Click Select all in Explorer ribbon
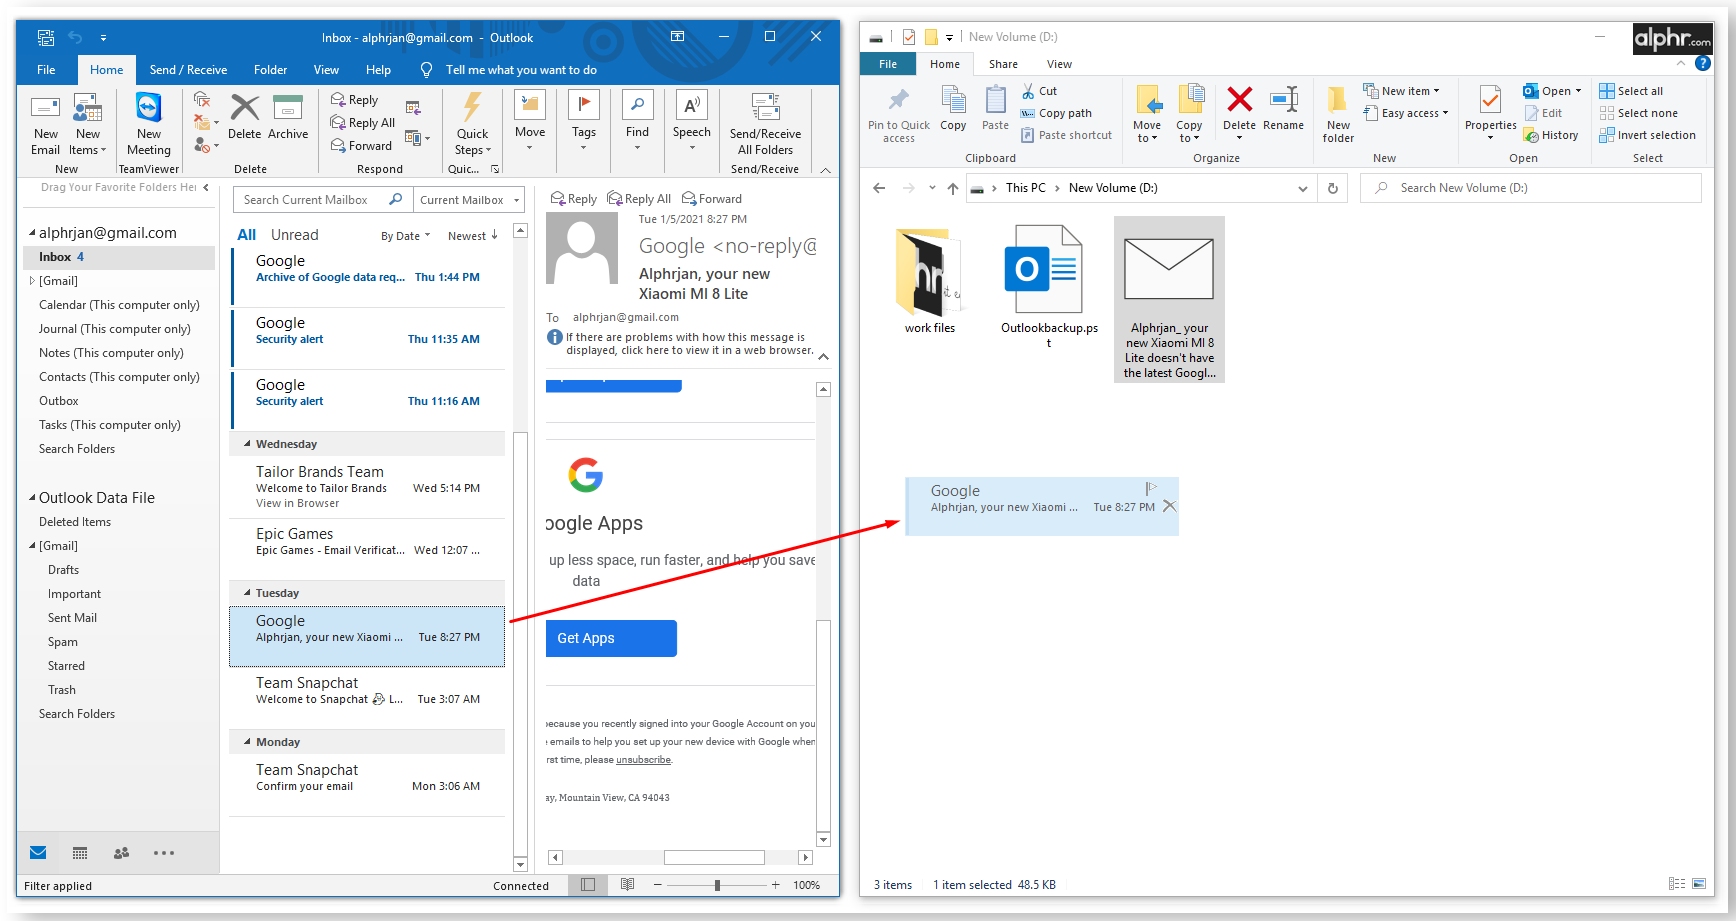Viewport: 1736px width, 921px height. [1631, 91]
